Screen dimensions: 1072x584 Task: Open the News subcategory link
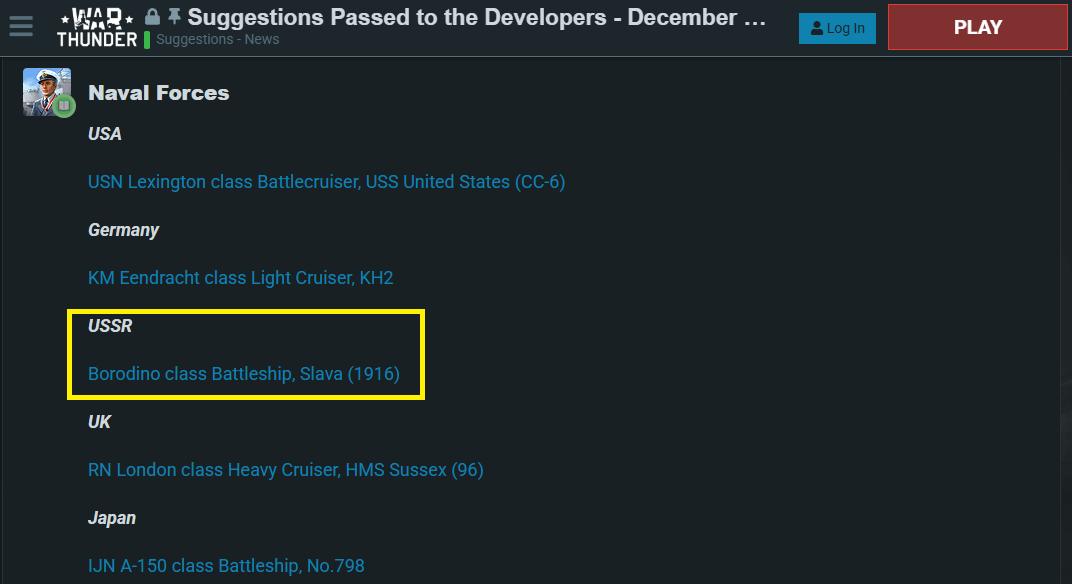(262, 40)
